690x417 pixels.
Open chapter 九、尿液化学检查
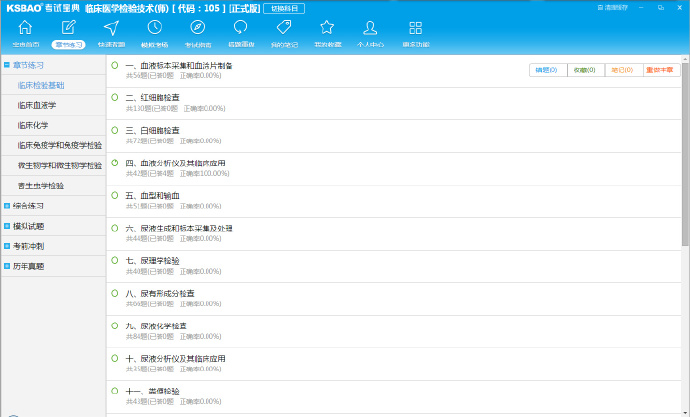pos(156,326)
